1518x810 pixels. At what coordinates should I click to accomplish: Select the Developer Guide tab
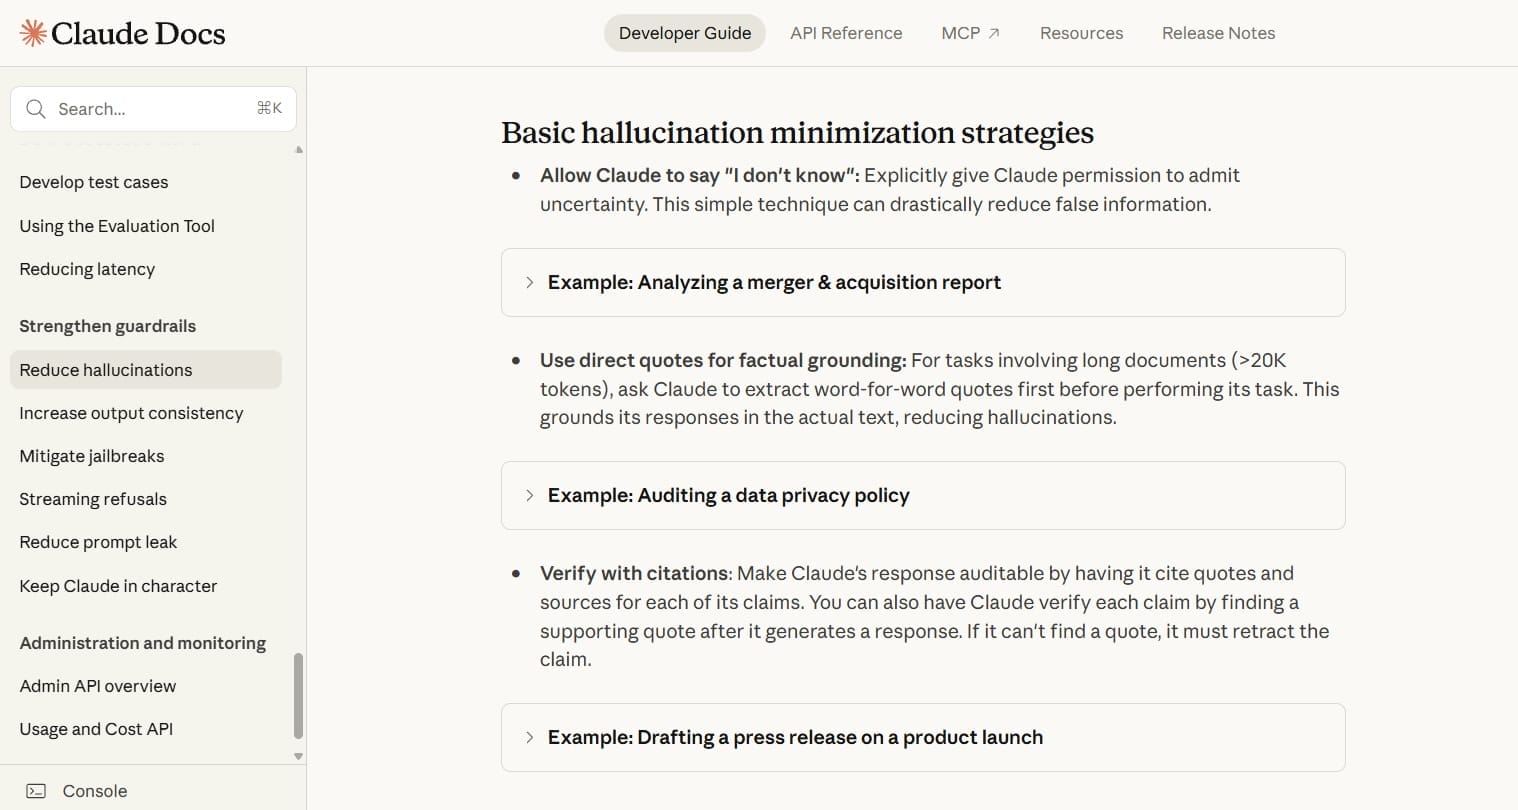pos(684,33)
